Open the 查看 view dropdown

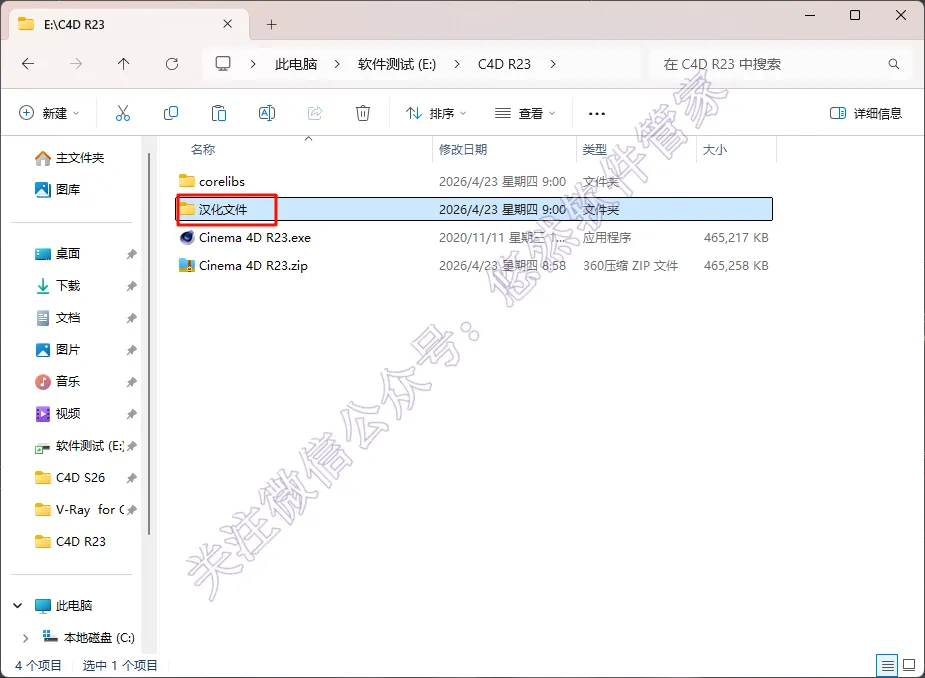click(x=525, y=113)
